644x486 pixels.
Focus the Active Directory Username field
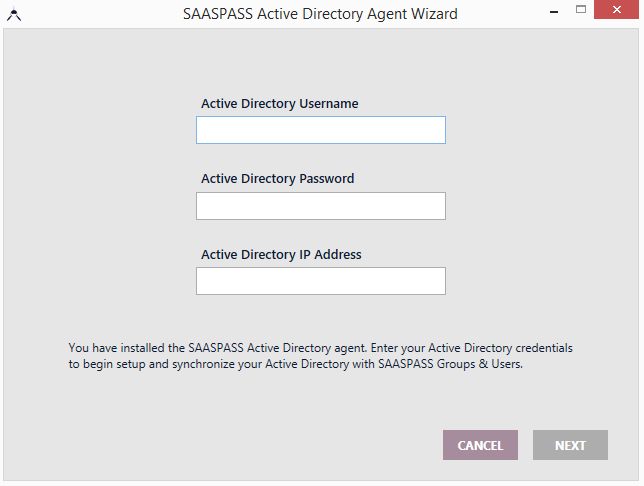point(320,130)
